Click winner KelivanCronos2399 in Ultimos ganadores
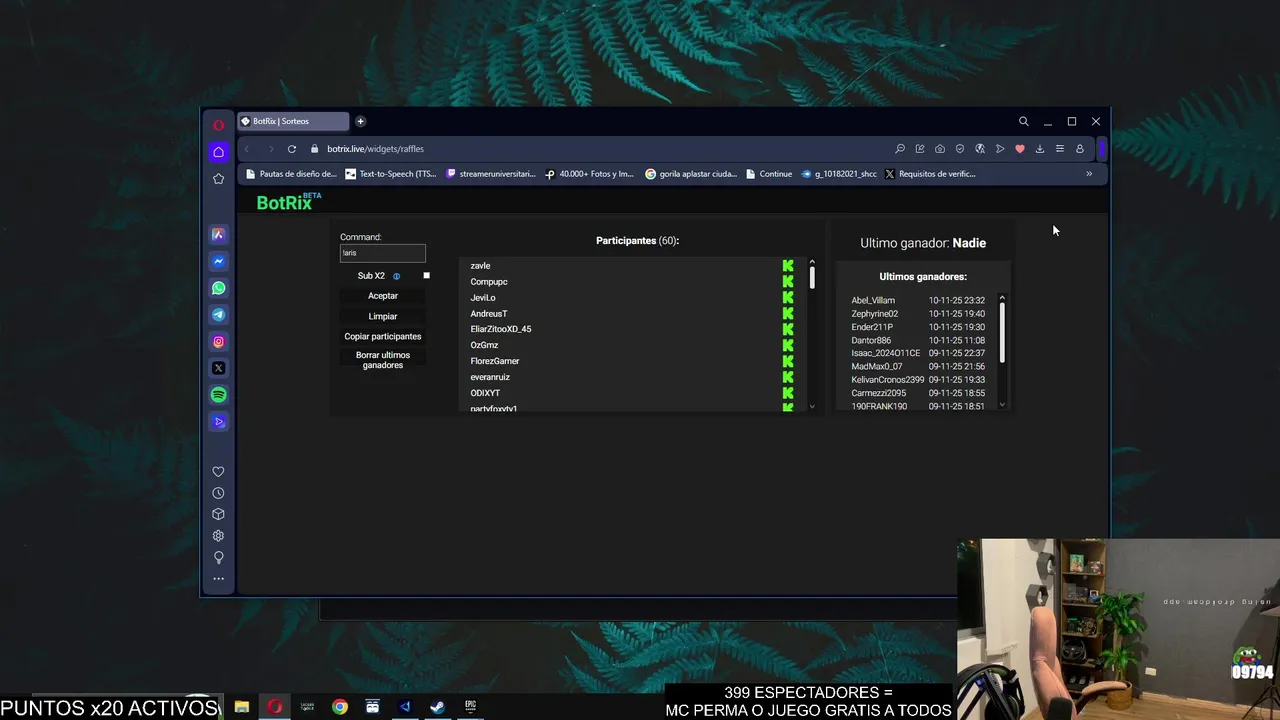The image size is (1280, 720). click(888, 380)
